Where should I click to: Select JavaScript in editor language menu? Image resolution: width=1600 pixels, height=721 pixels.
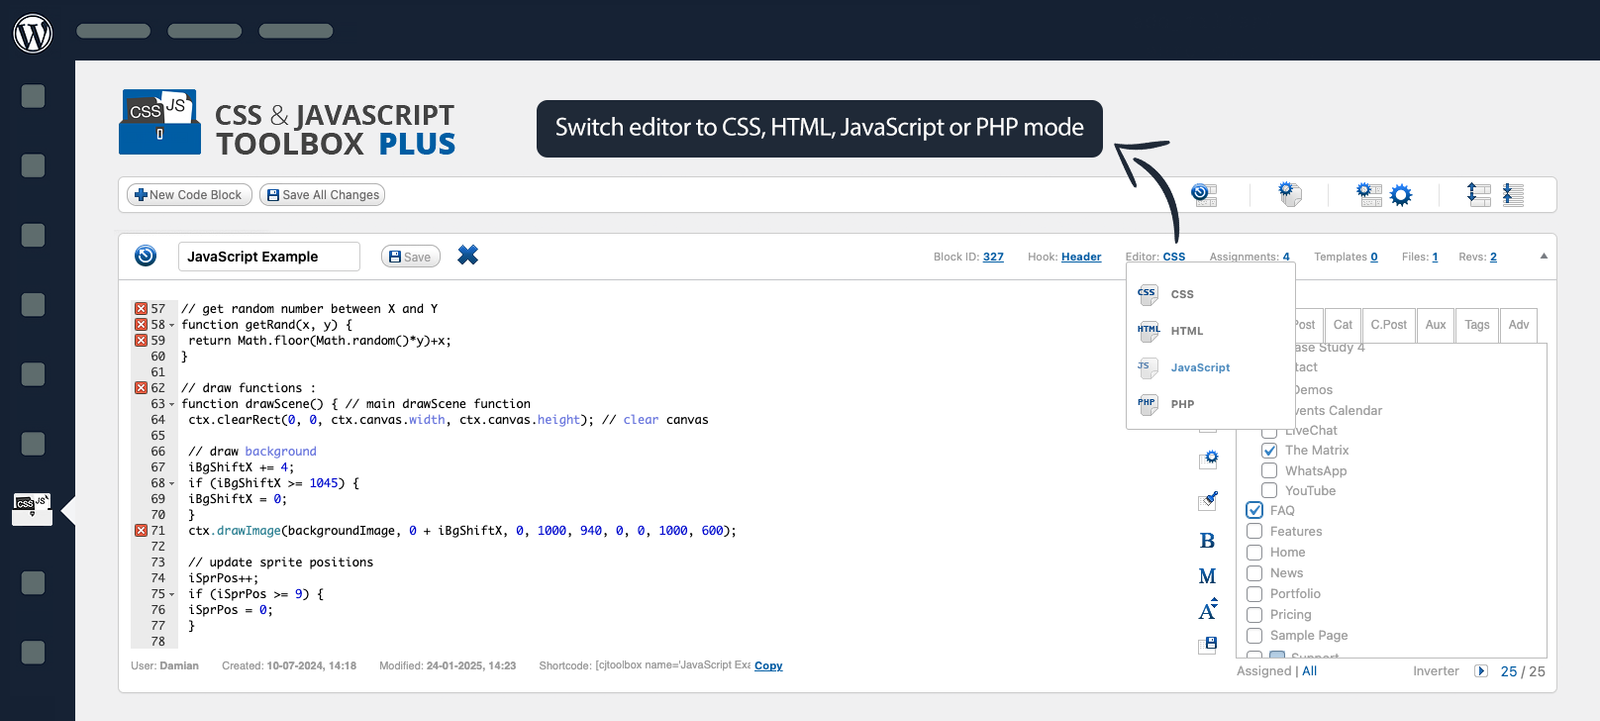[1200, 368]
